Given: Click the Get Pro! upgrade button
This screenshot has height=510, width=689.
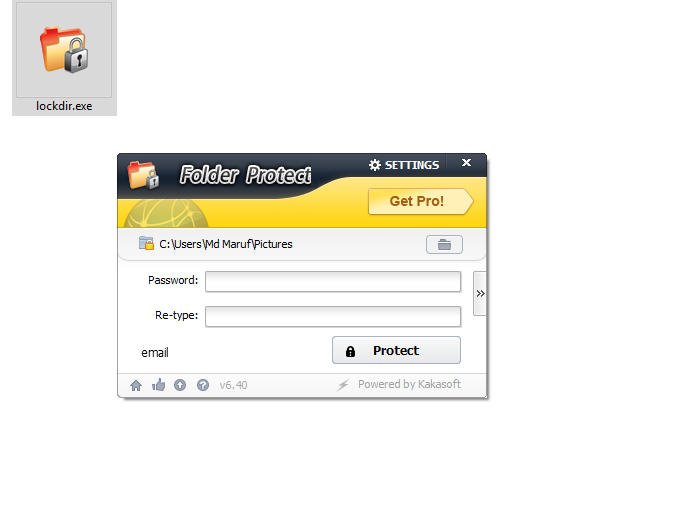Looking at the screenshot, I should 421,201.
